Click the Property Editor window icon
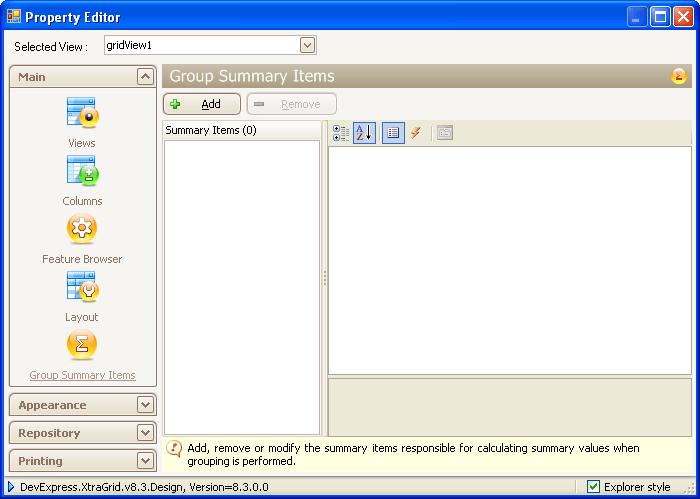The height and width of the screenshot is (499, 700). pyautogui.click(x=14, y=17)
